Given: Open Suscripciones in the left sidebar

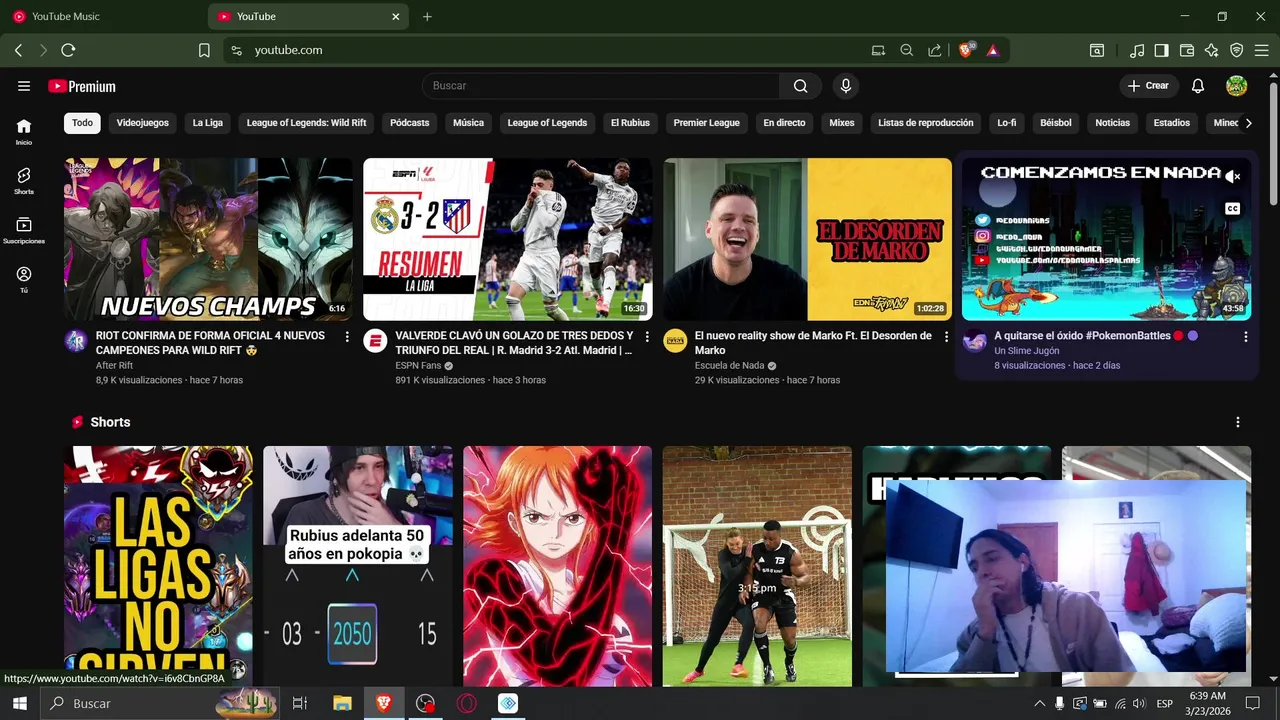Looking at the screenshot, I should 24,230.
